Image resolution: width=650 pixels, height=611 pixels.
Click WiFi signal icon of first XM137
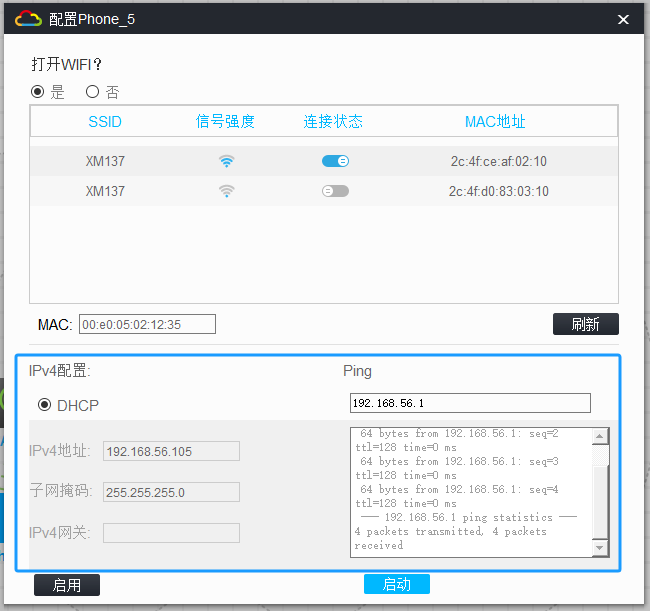(227, 161)
